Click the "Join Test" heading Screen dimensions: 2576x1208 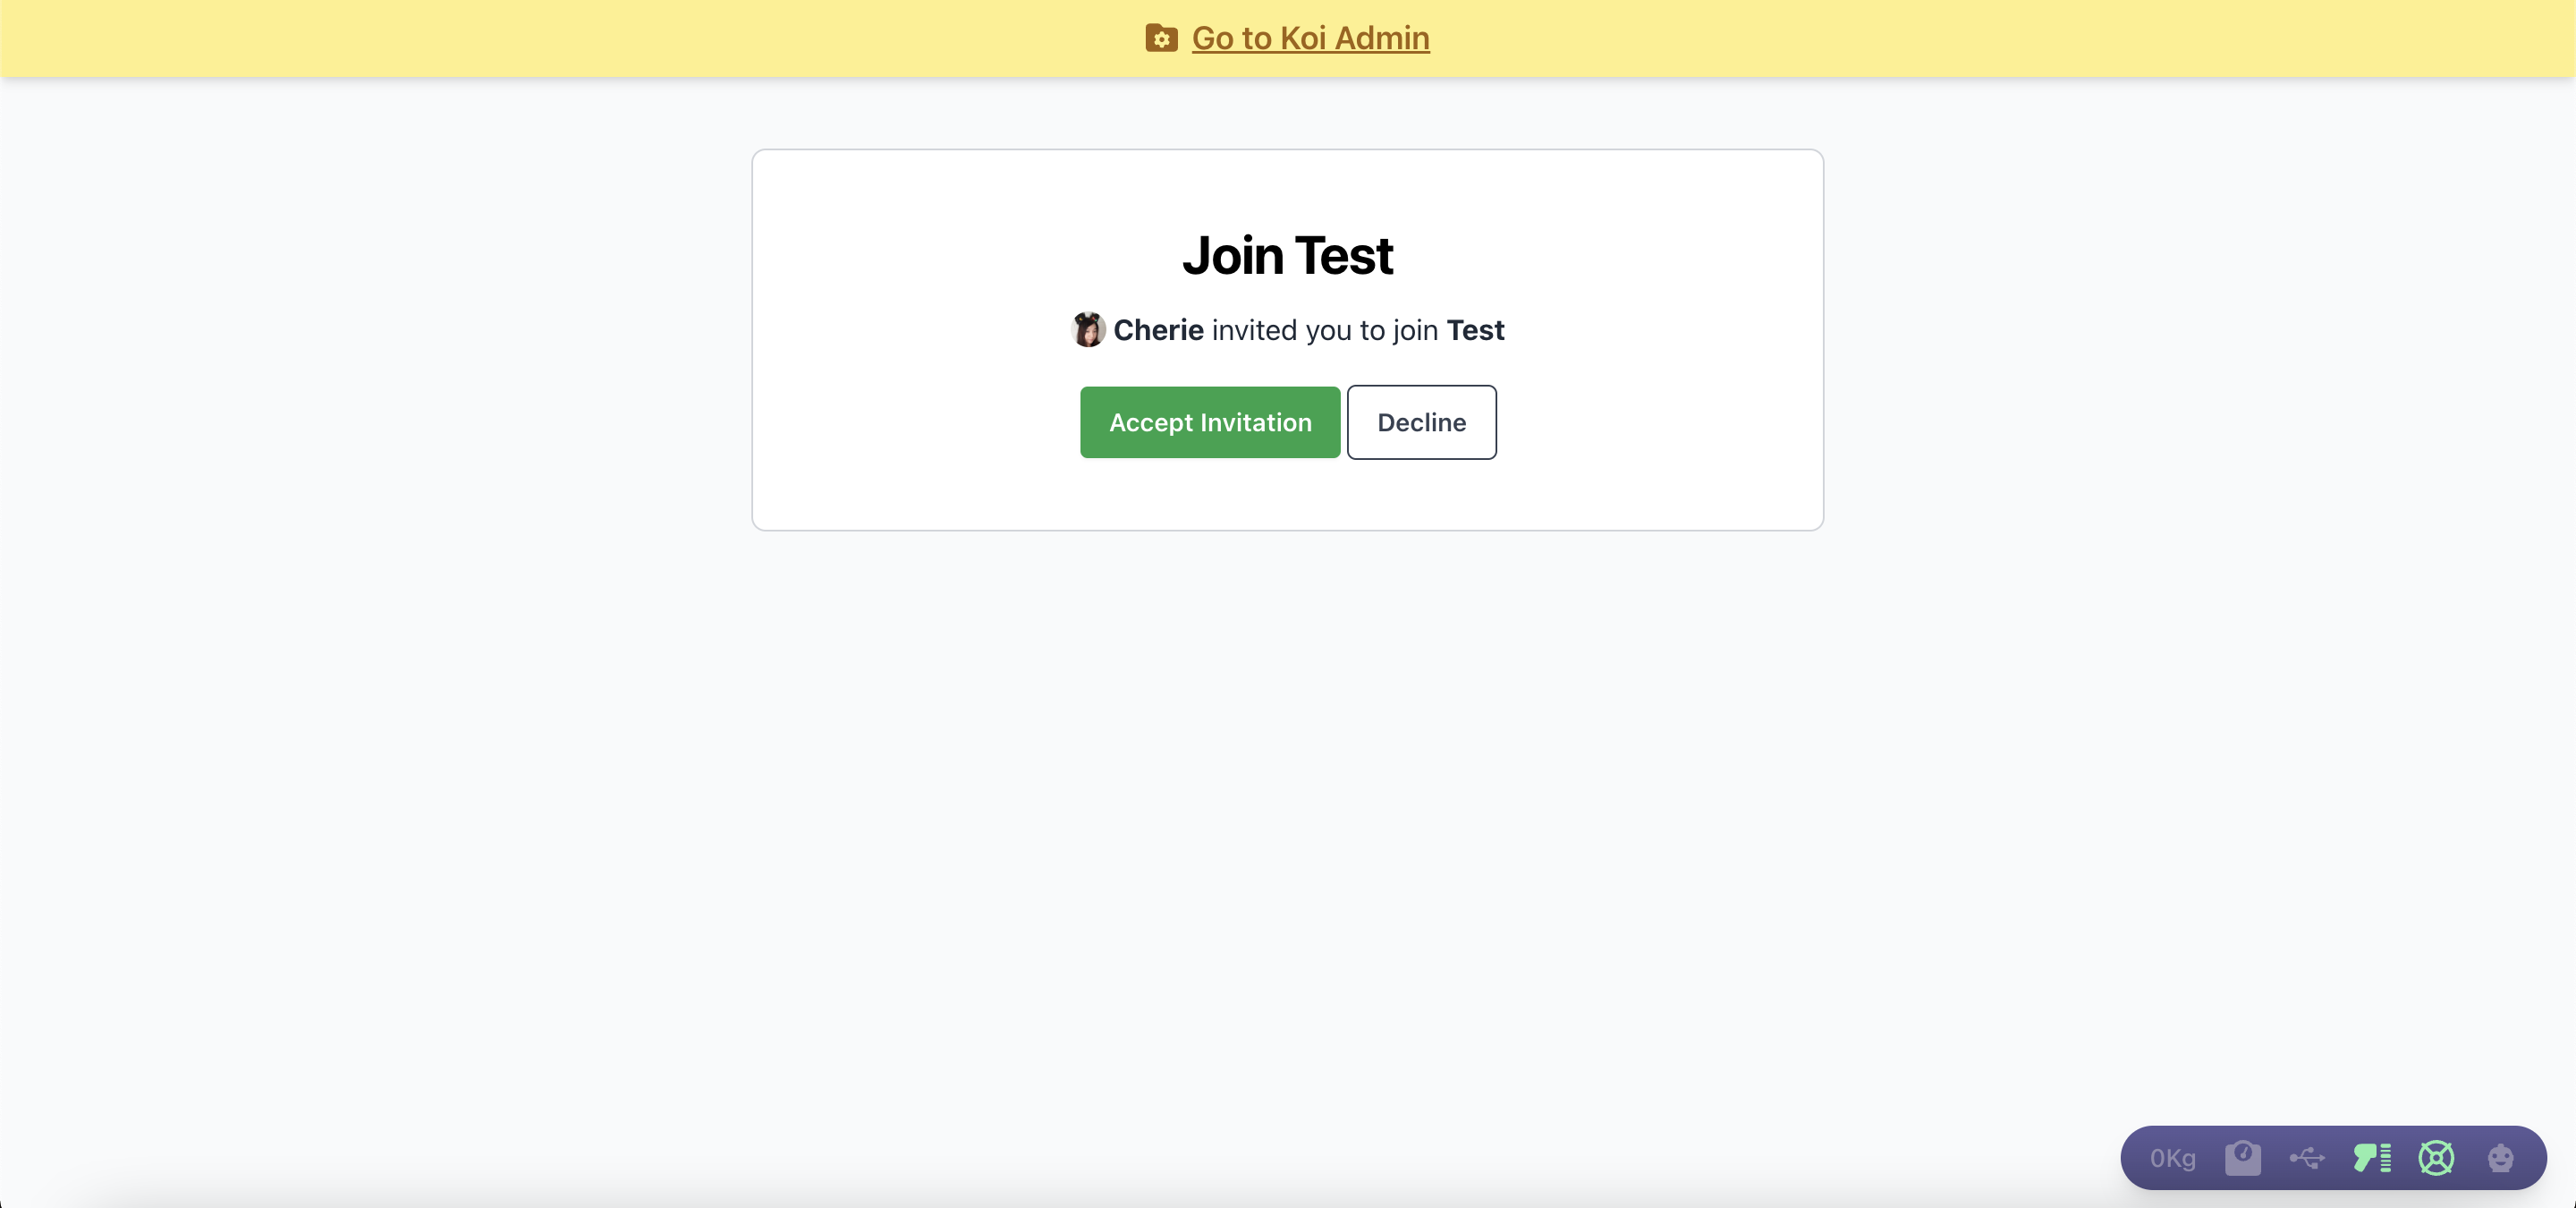tap(1287, 255)
